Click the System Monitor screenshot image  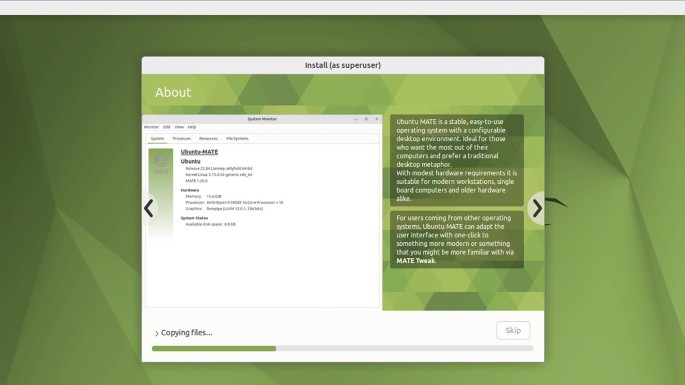tap(262, 212)
